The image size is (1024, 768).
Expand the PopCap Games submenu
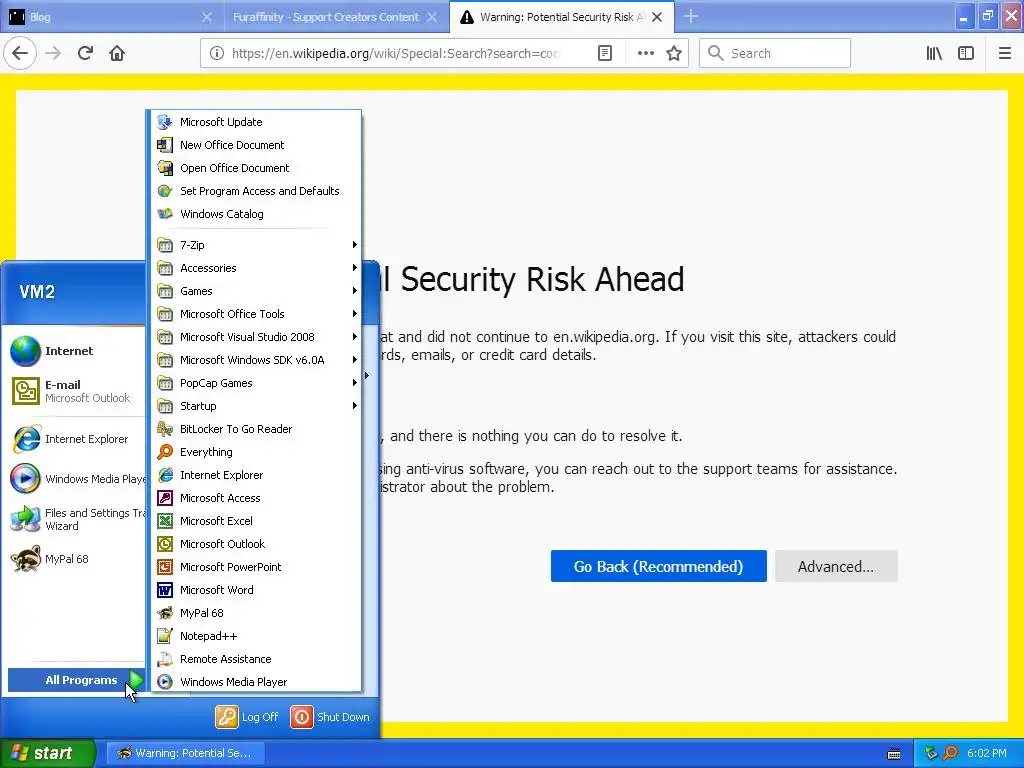256,383
